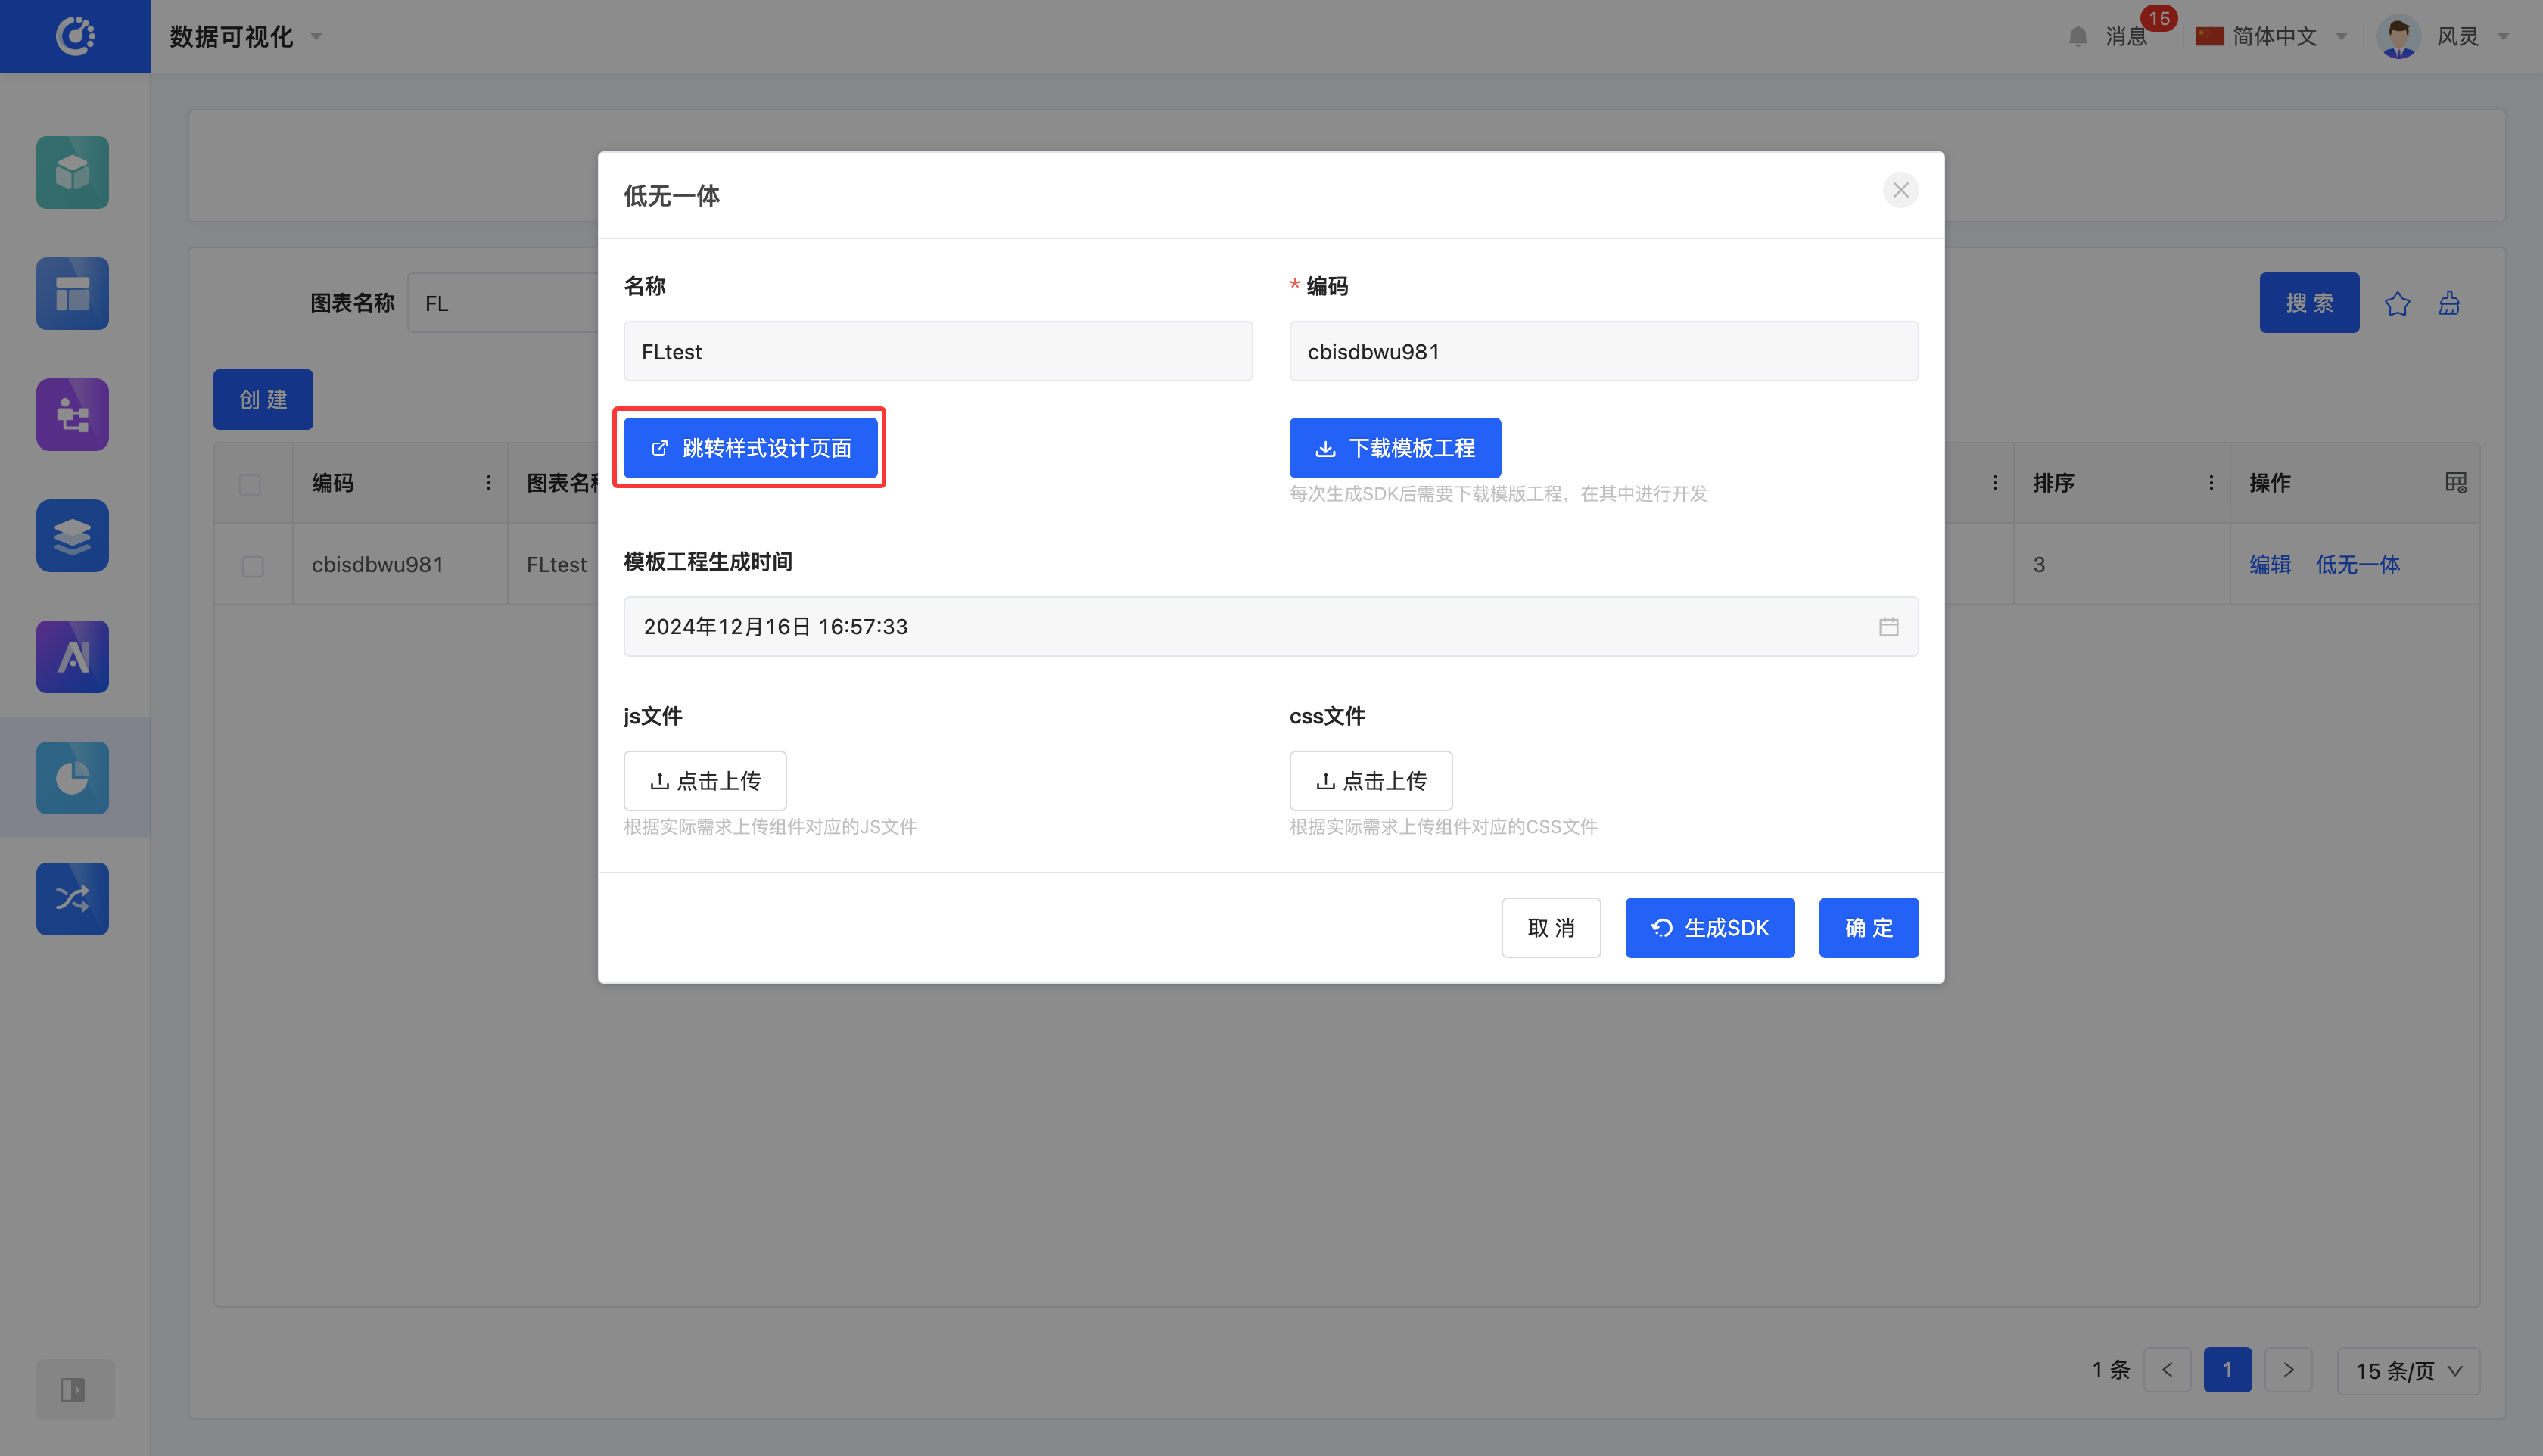
Task: Check the cbisdbwu981 row checkbox
Action: tap(252, 566)
